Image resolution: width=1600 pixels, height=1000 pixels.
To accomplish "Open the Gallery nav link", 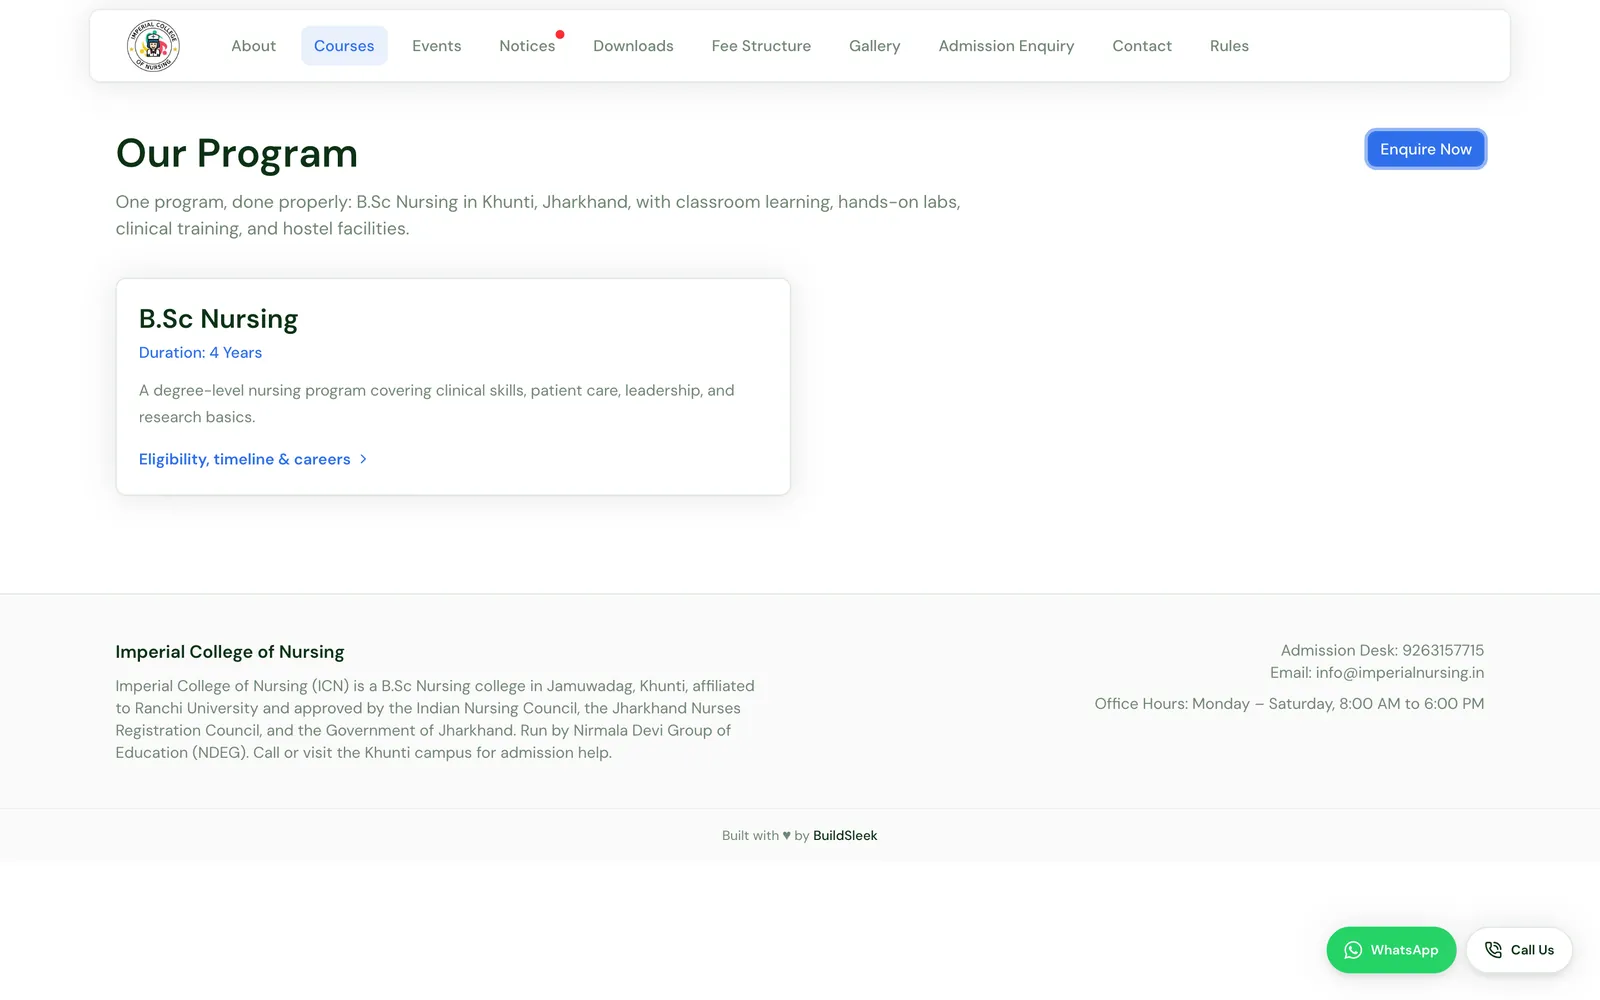I will click(x=875, y=46).
